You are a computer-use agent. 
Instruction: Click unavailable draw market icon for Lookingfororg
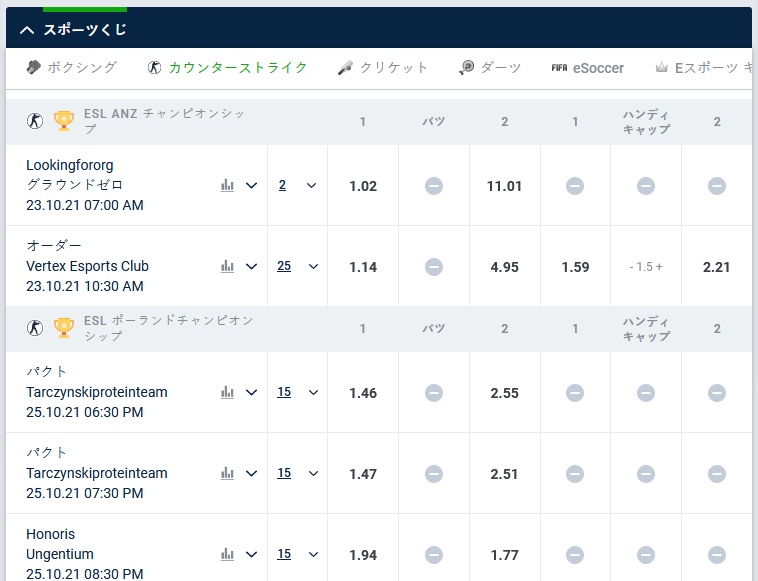click(434, 186)
